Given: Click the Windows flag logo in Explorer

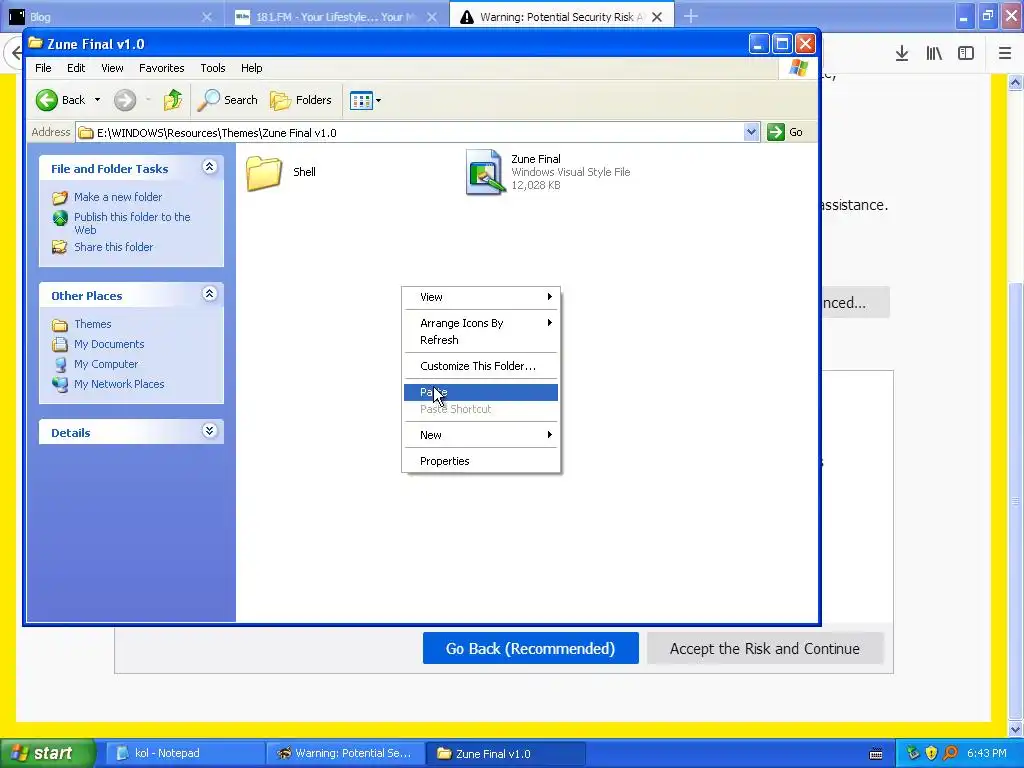Looking at the screenshot, I should [798, 68].
